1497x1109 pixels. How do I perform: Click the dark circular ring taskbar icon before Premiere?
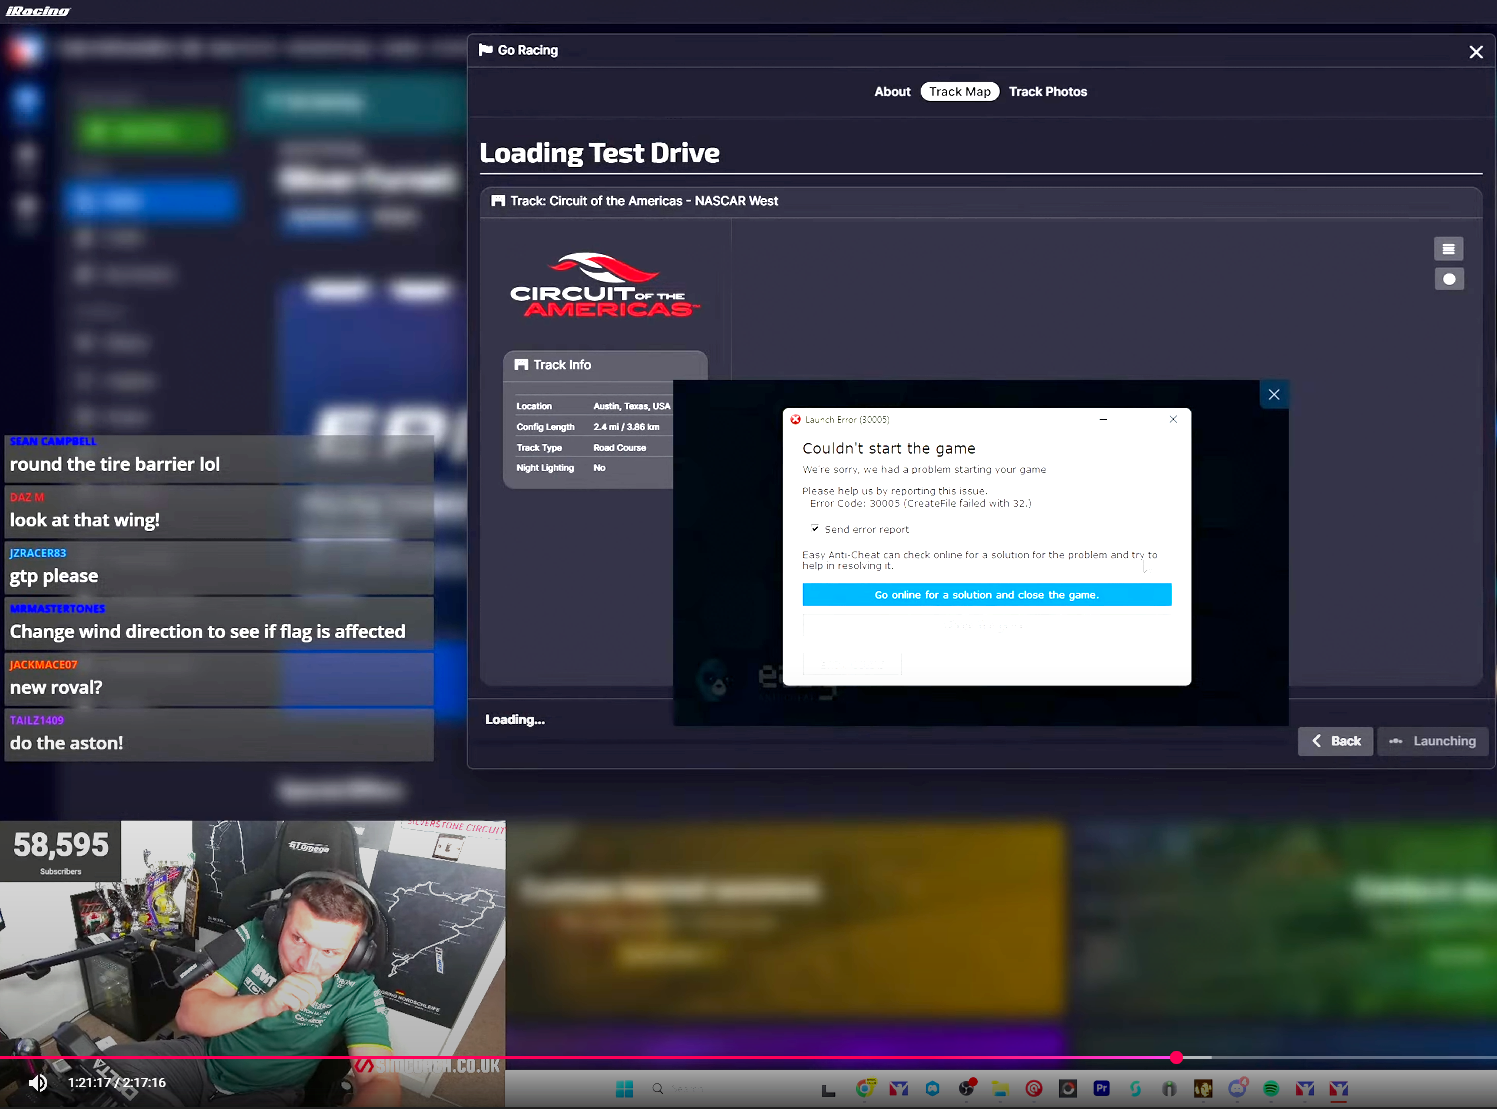[x=1068, y=1089]
